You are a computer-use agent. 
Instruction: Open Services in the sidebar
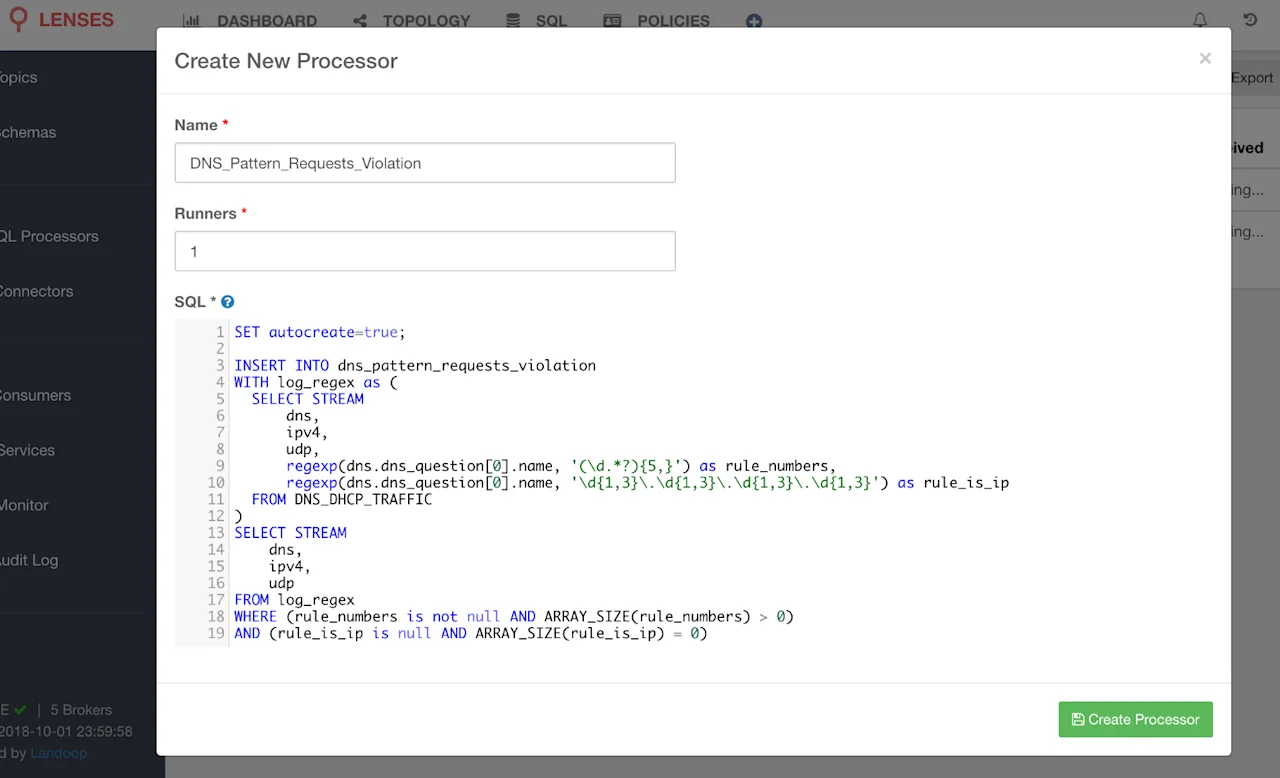28,450
